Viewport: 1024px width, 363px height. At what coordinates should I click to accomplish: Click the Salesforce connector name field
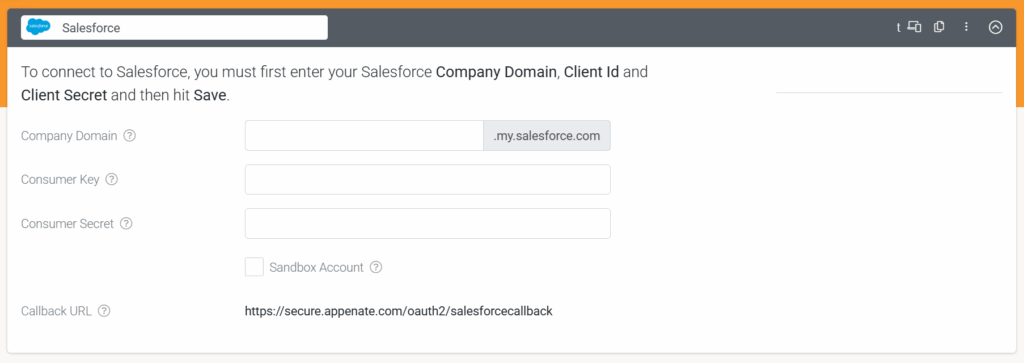pos(174,27)
